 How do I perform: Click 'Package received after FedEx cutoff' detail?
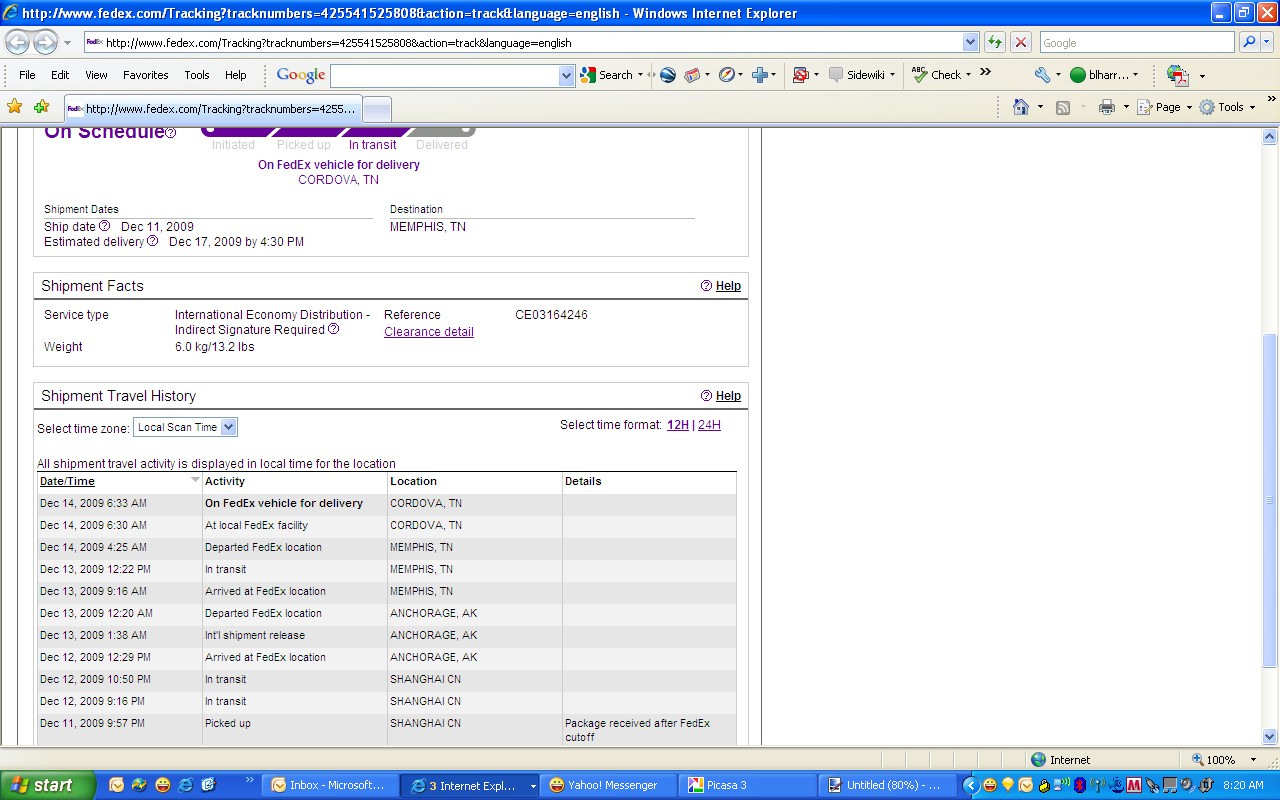click(637, 730)
